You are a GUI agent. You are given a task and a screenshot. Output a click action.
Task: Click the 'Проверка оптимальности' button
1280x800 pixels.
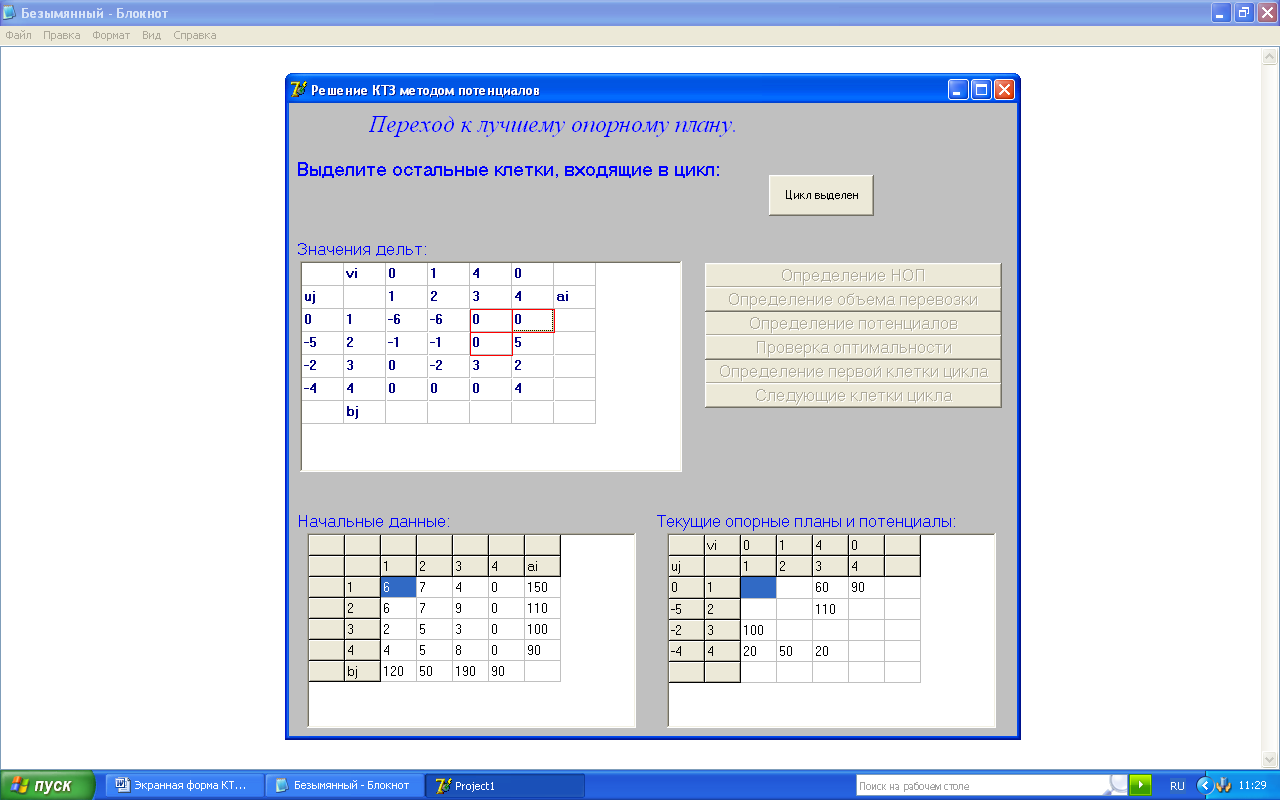[853, 347]
